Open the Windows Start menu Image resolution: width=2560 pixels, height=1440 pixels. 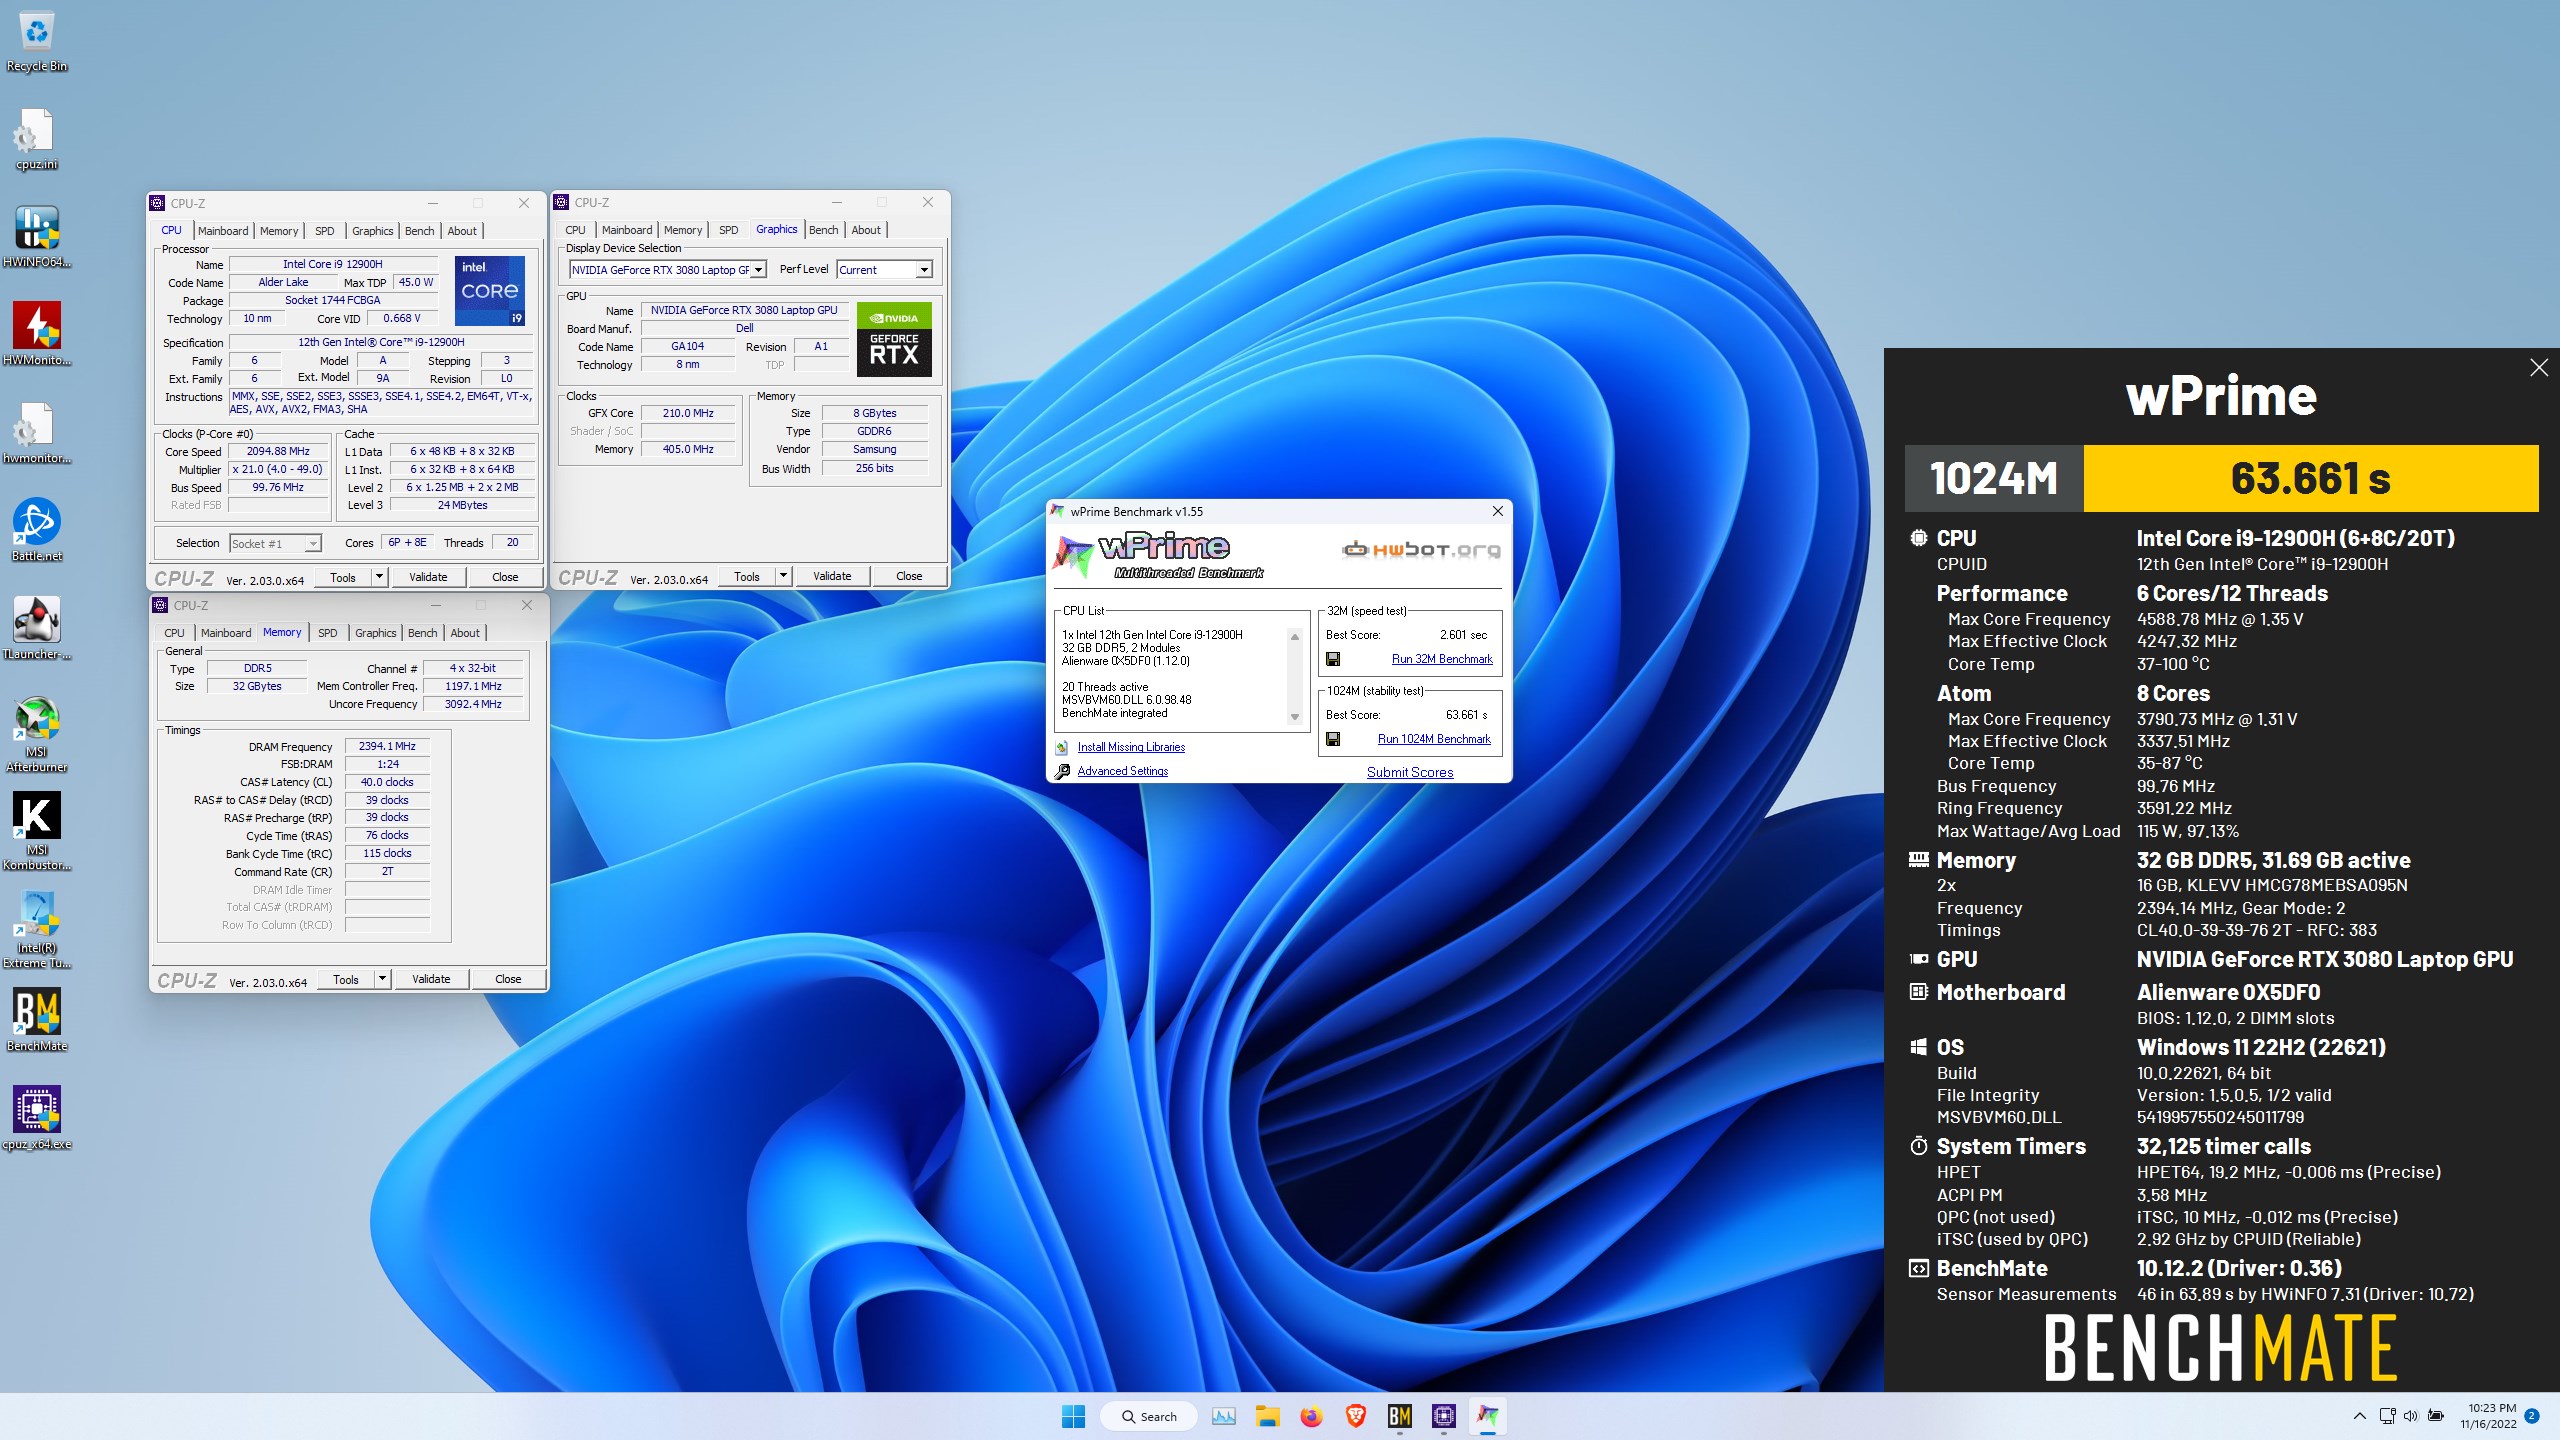[x=1073, y=1416]
